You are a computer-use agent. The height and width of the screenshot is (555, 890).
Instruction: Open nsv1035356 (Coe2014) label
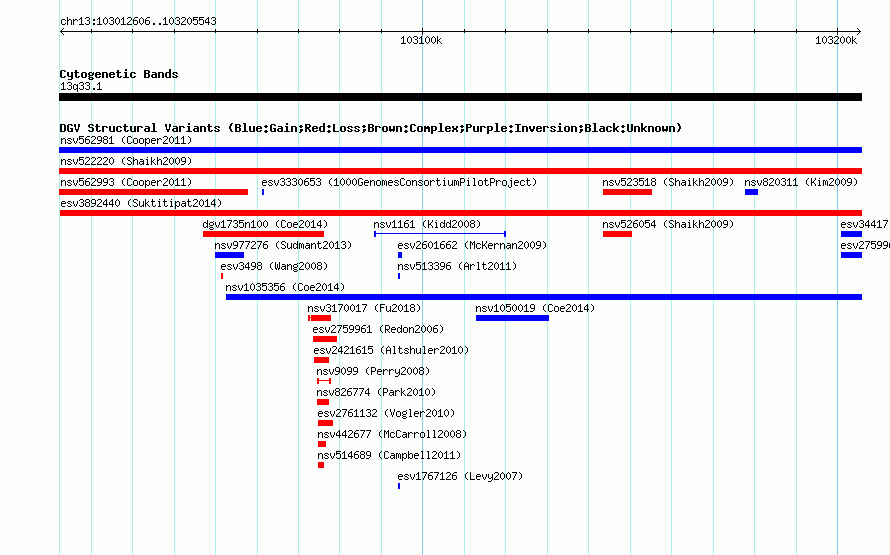[285, 287]
